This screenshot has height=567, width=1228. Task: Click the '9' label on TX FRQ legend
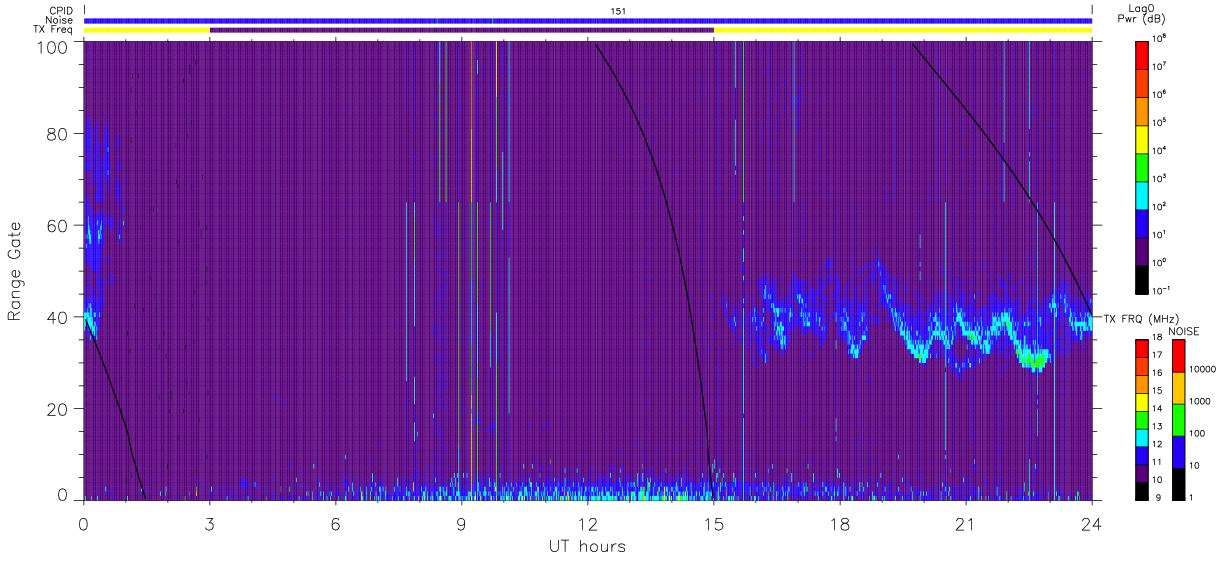(1156, 497)
